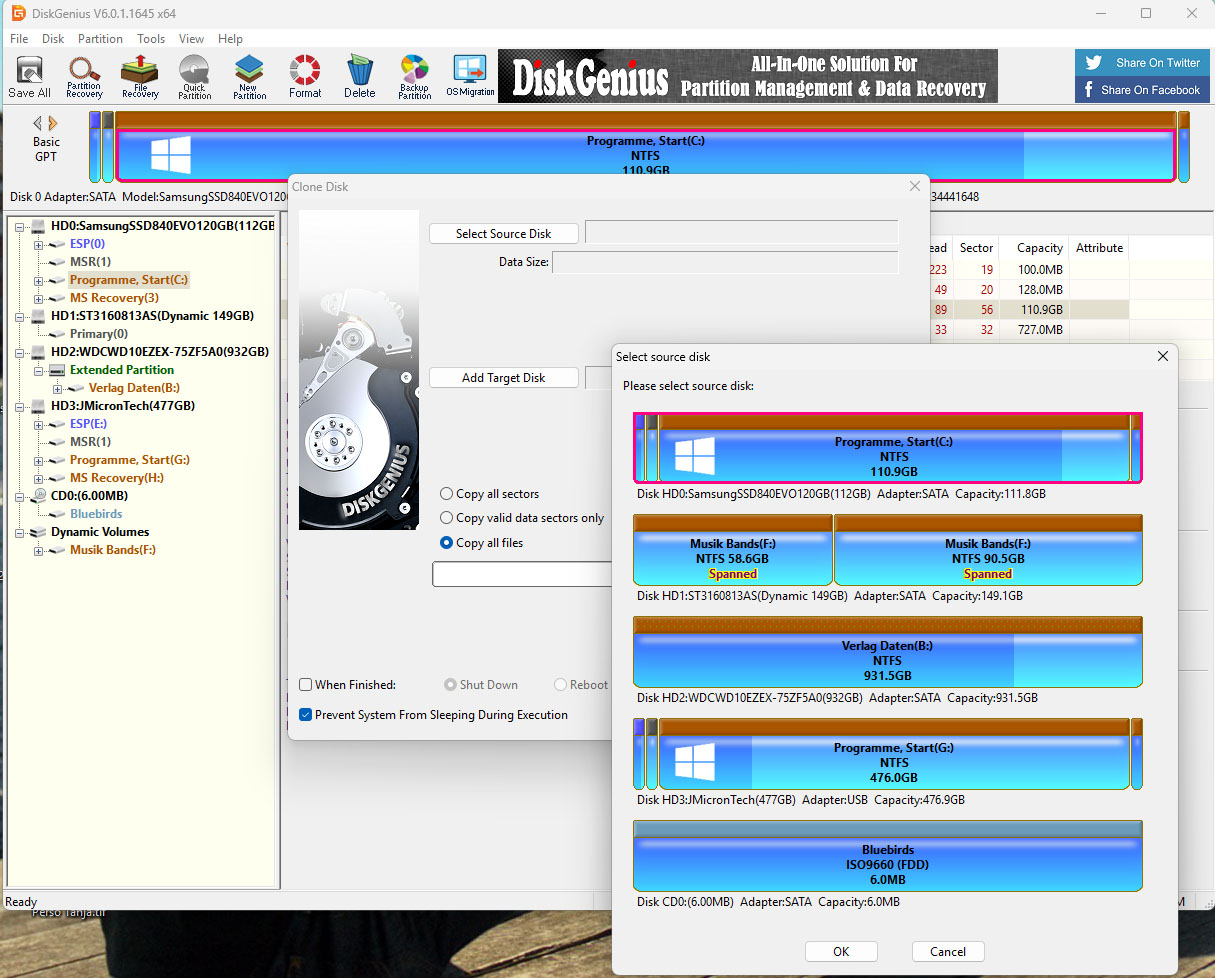Open the Tools menu

tap(151, 39)
